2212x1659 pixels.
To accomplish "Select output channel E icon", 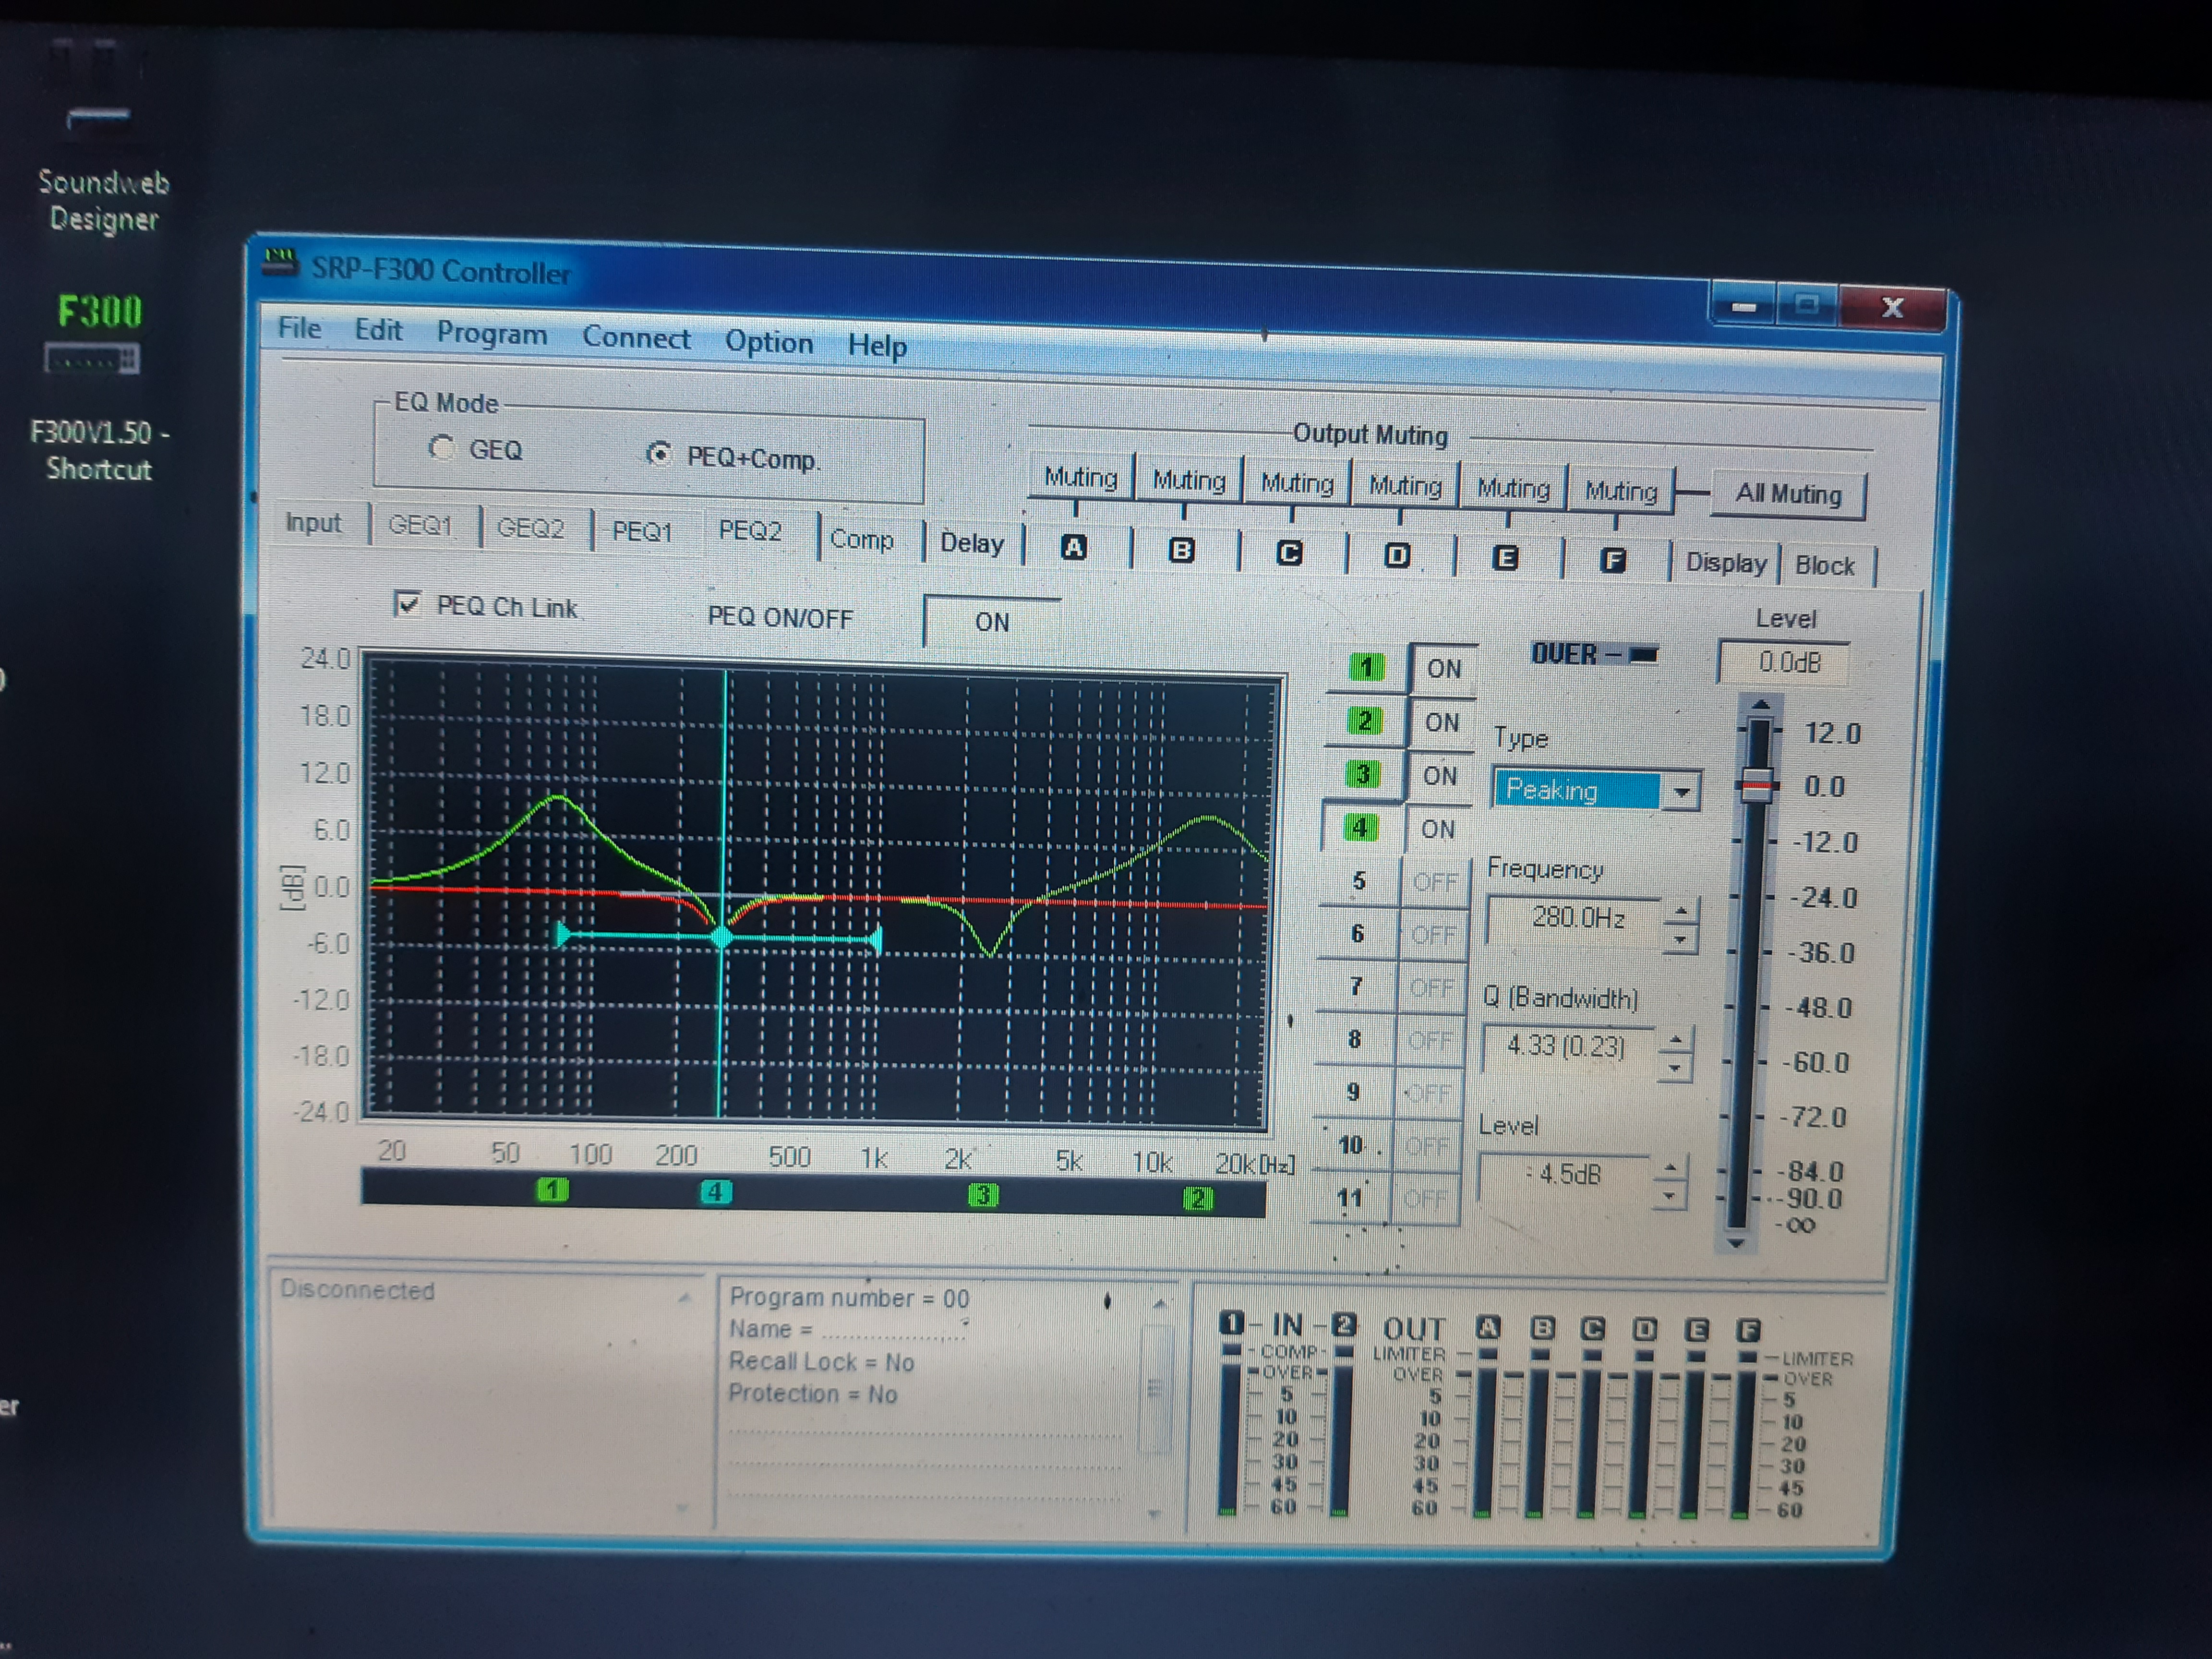I will point(1505,558).
